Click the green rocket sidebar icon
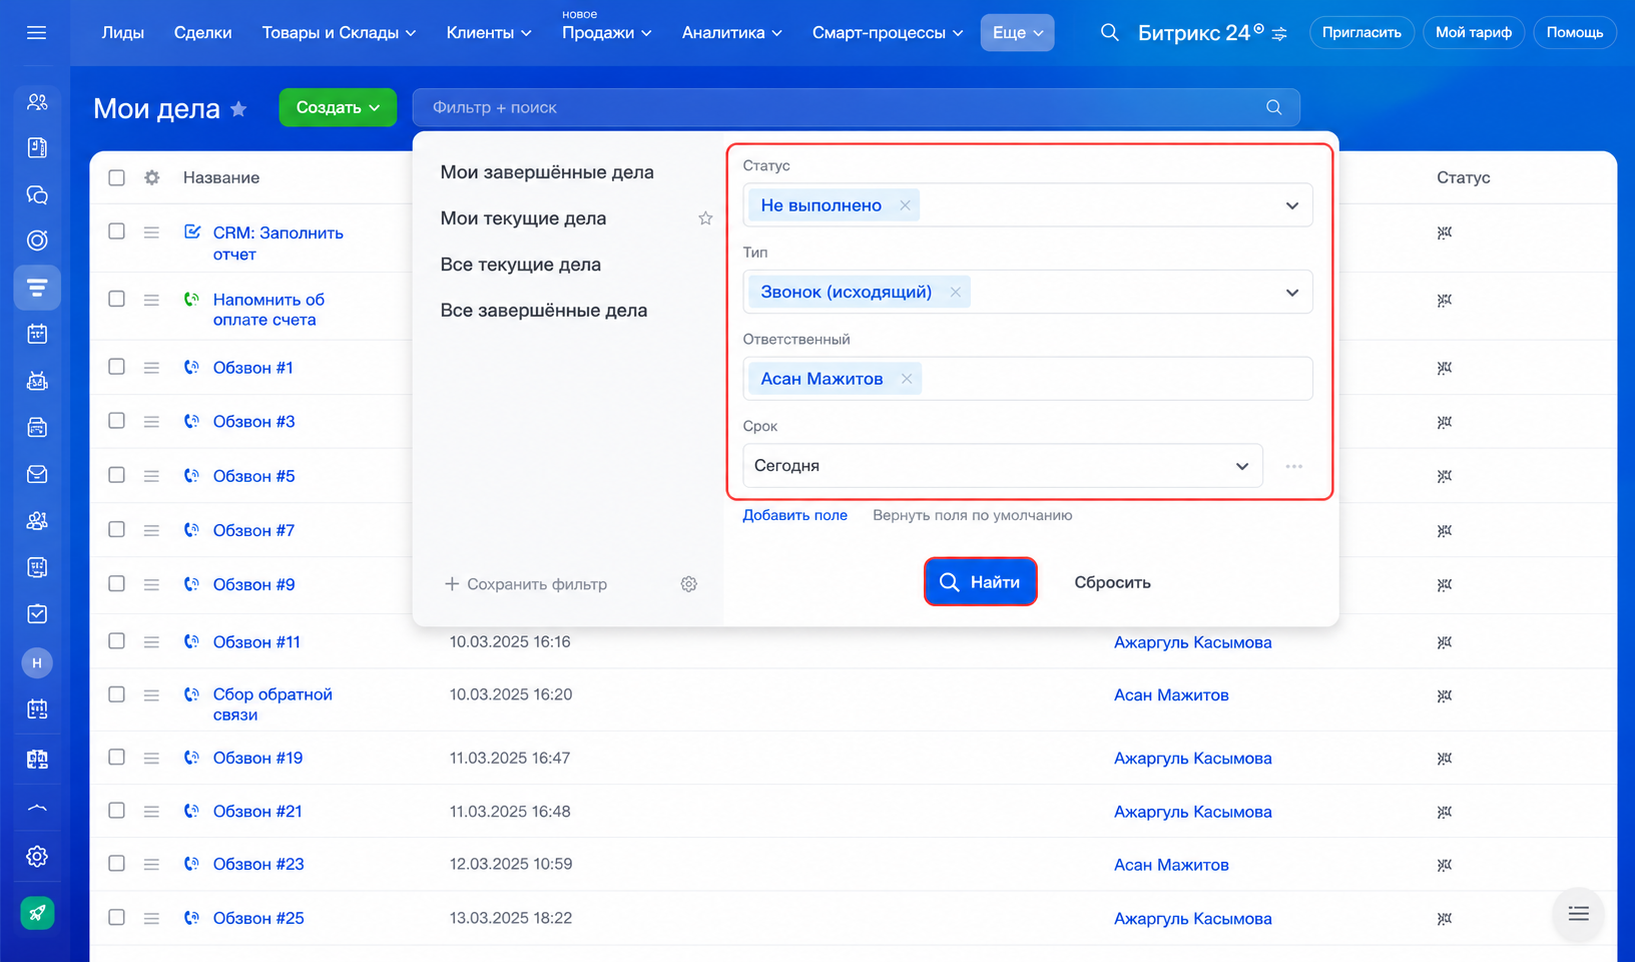 pos(37,913)
